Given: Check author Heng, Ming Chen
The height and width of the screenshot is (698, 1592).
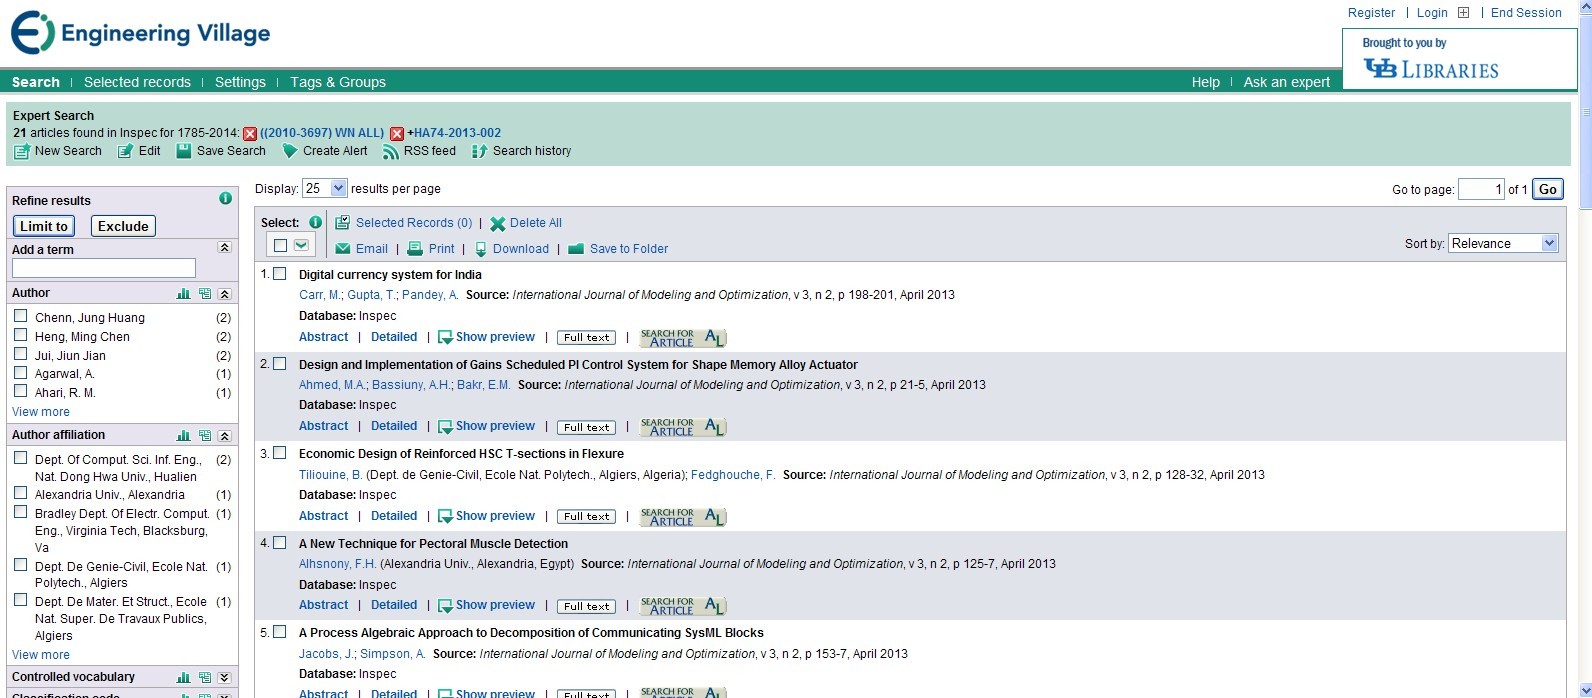Looking at the screenshot, I should click(20, 335).
